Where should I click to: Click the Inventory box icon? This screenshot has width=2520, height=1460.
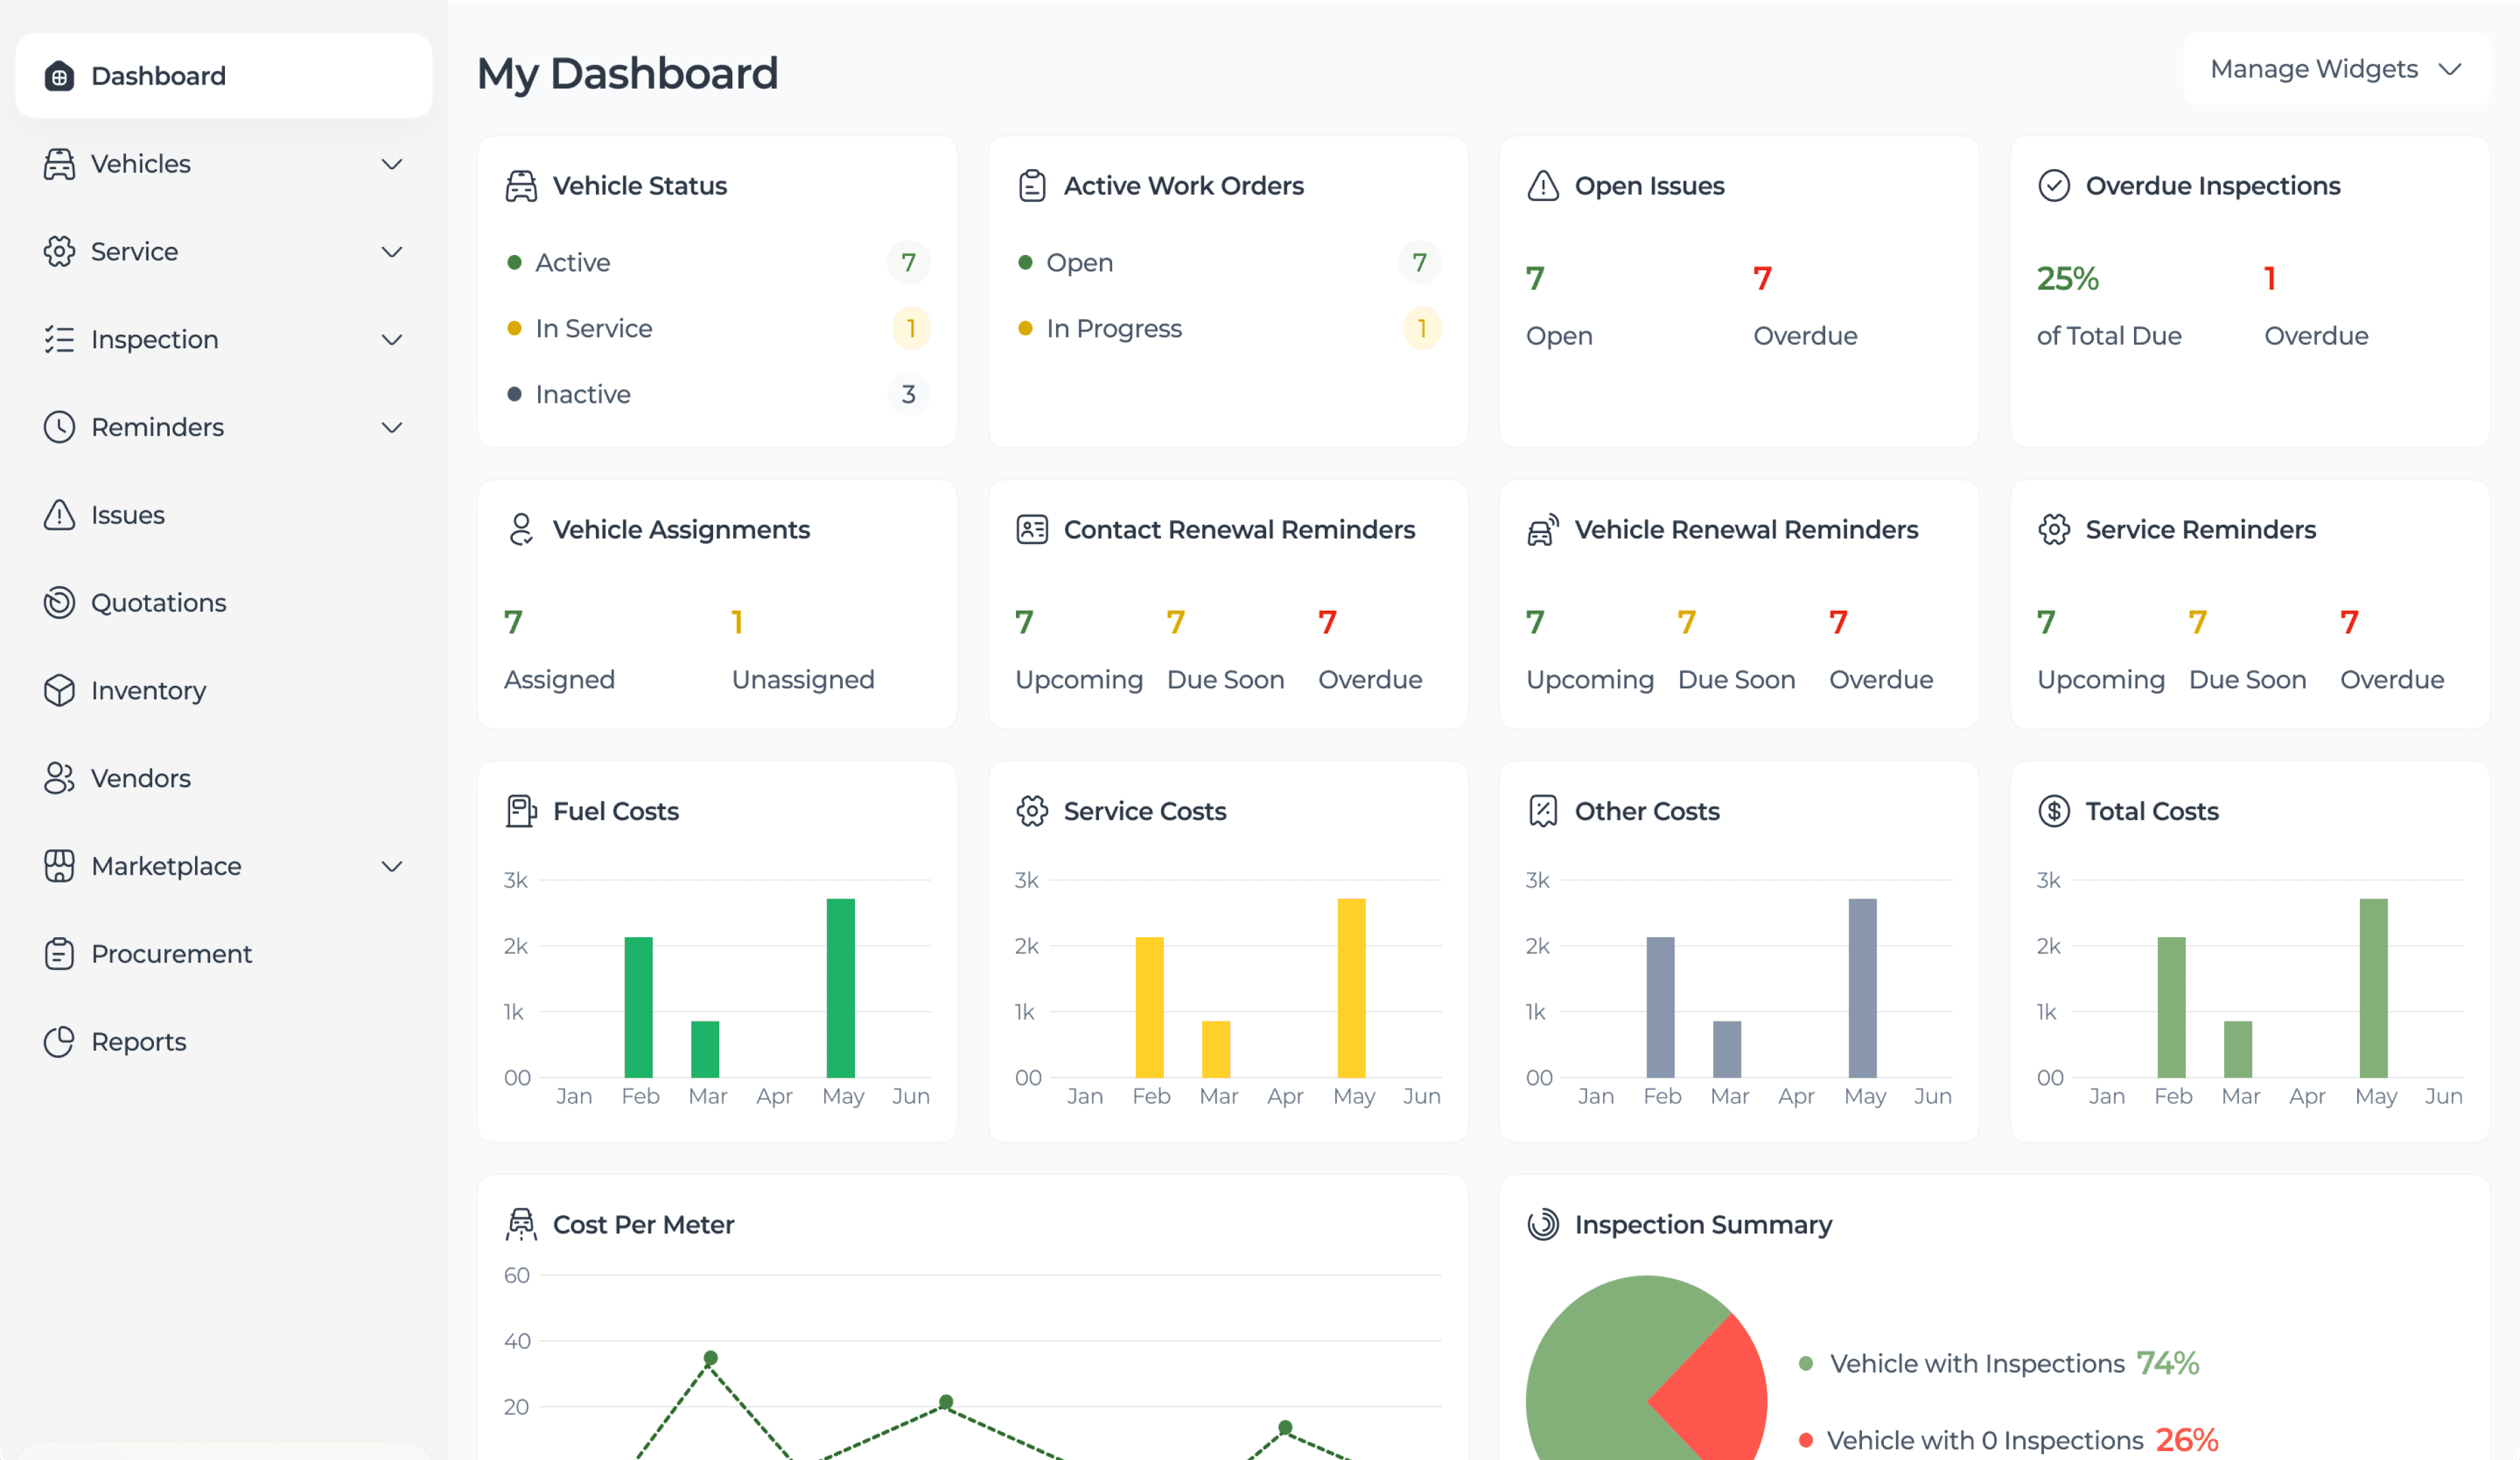(x=59, y=690)
